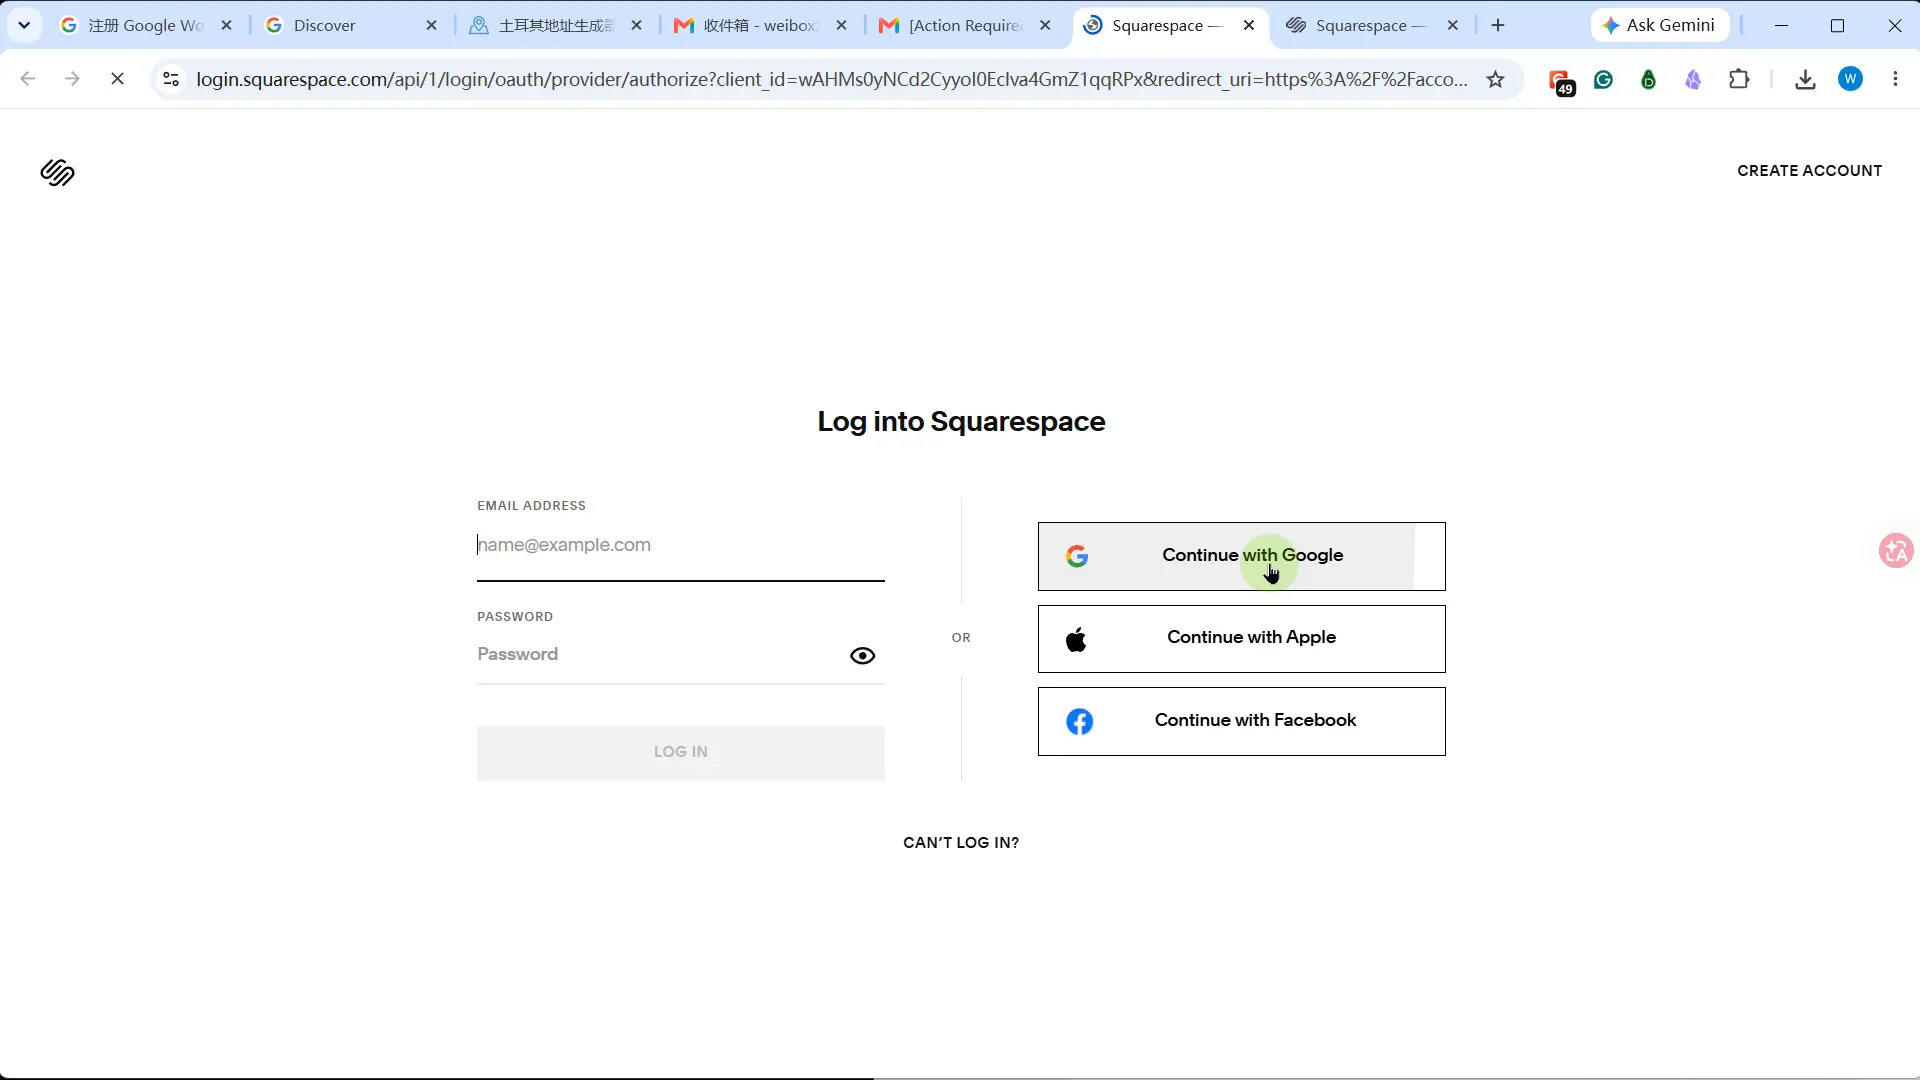The image size is (1920, 1080).
Task: Close the active Squarespace tab
Action: coord(1249,25)
